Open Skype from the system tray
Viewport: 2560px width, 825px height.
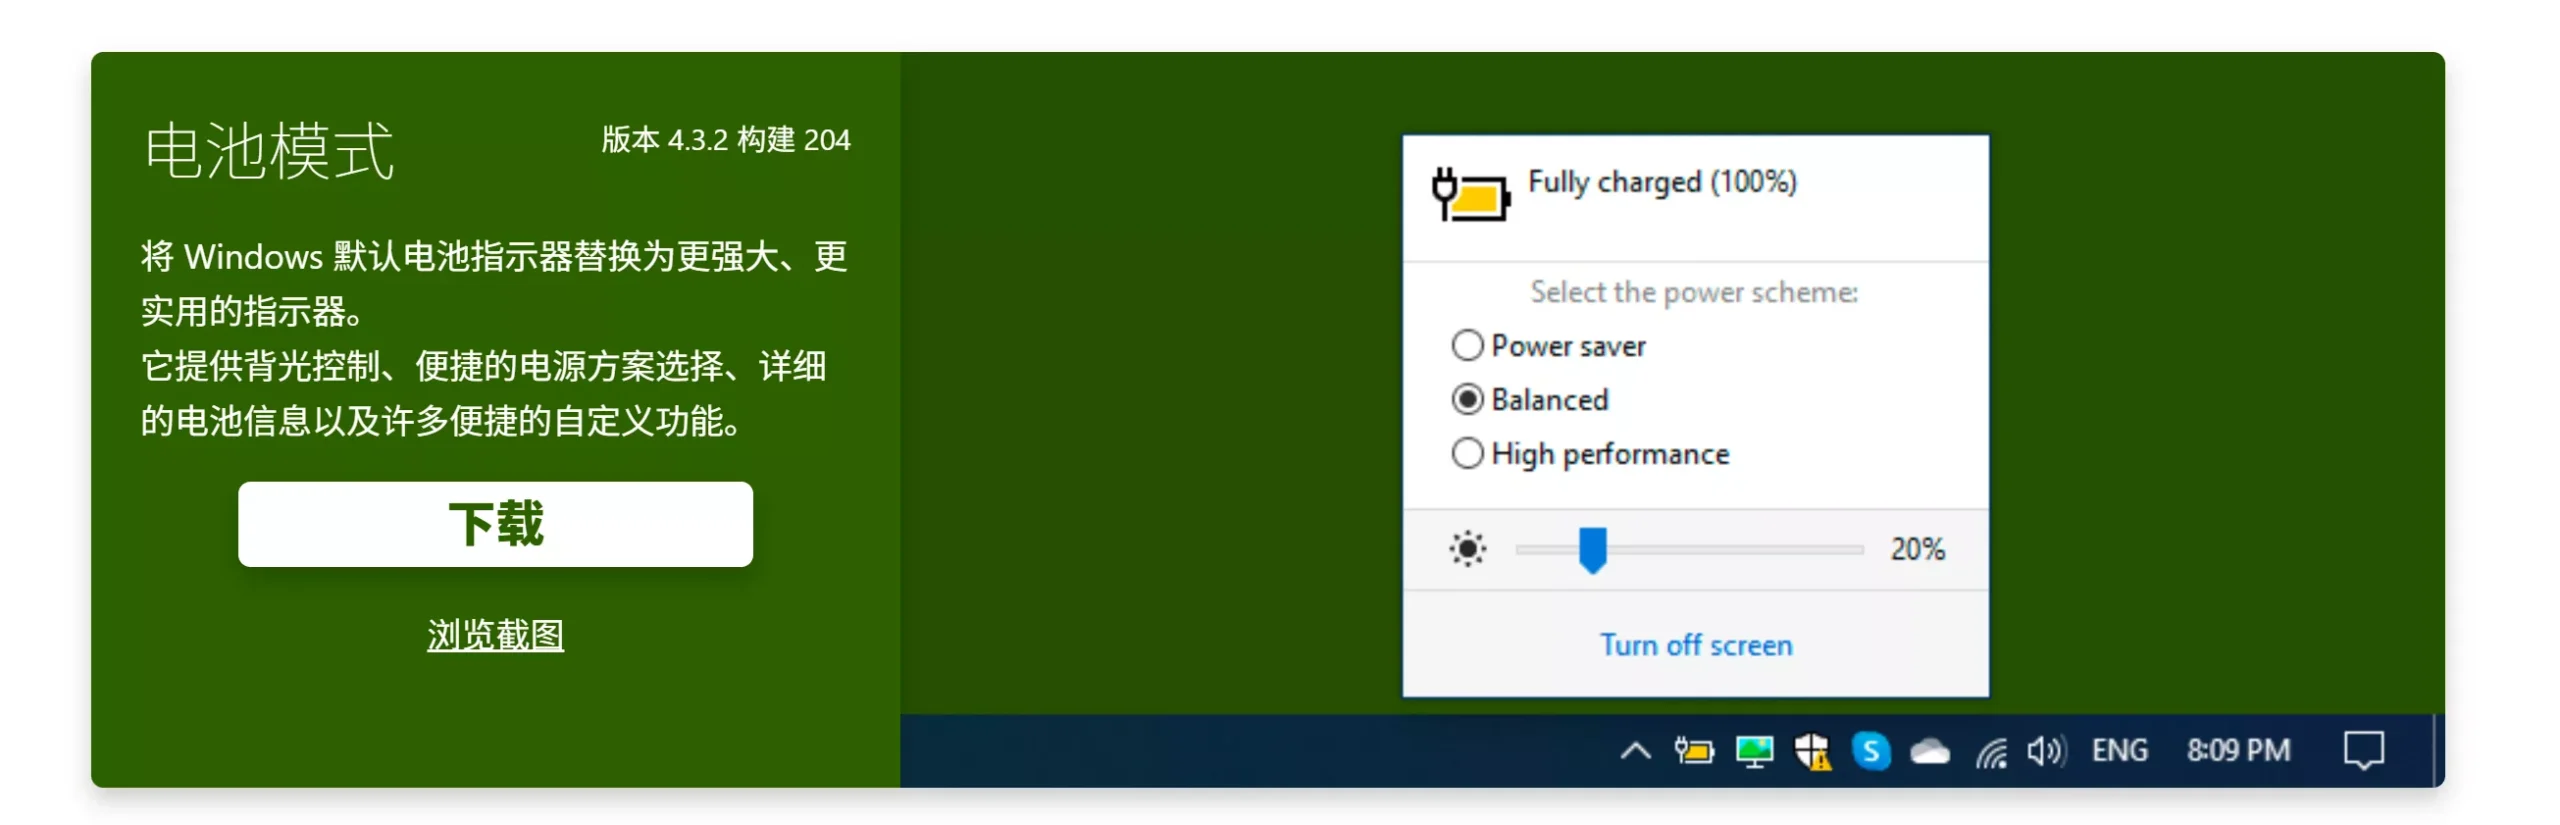1871,750
